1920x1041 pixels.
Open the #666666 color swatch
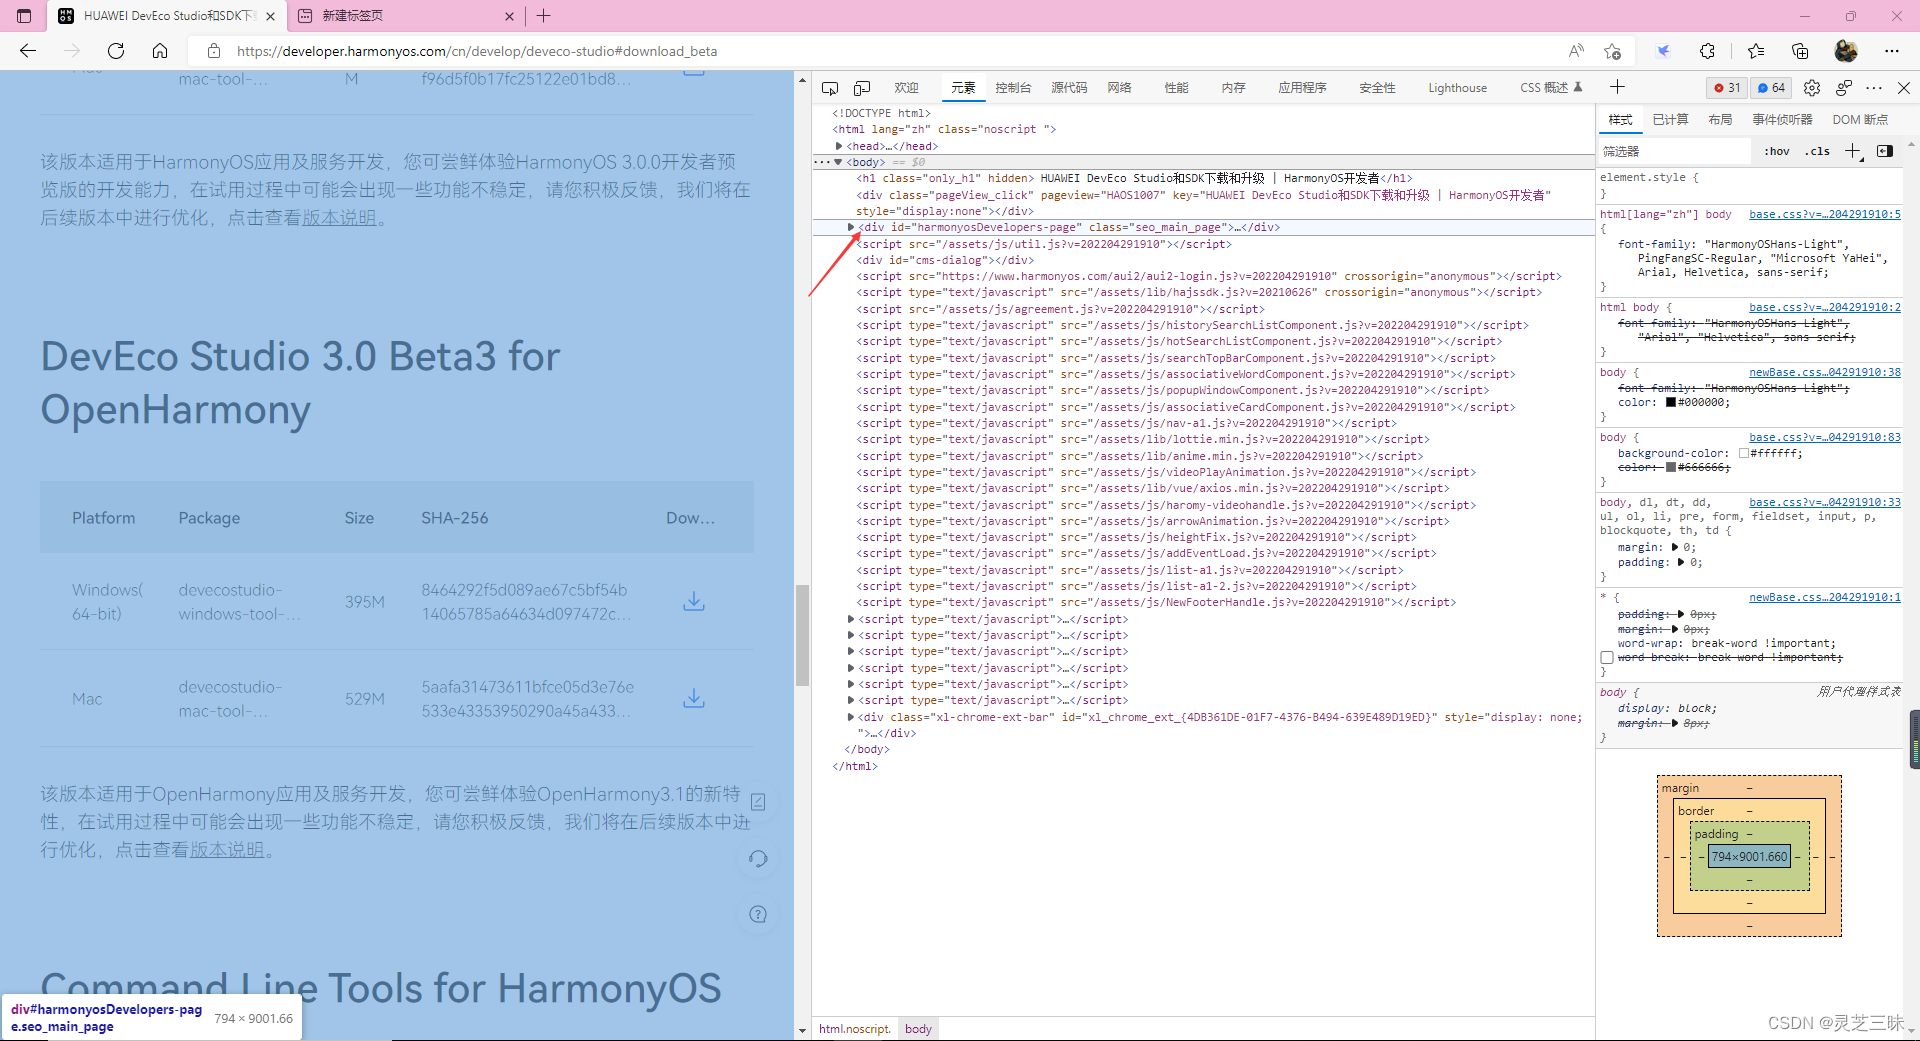click(1671, 467)
